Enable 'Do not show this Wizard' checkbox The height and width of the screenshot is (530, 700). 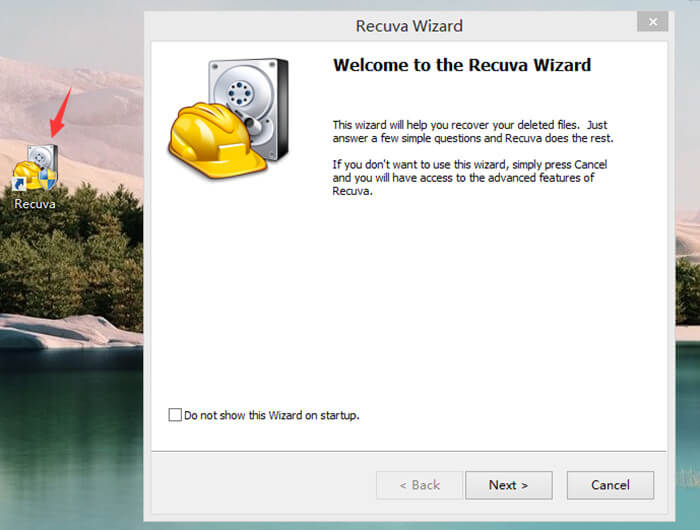(176, 415)
